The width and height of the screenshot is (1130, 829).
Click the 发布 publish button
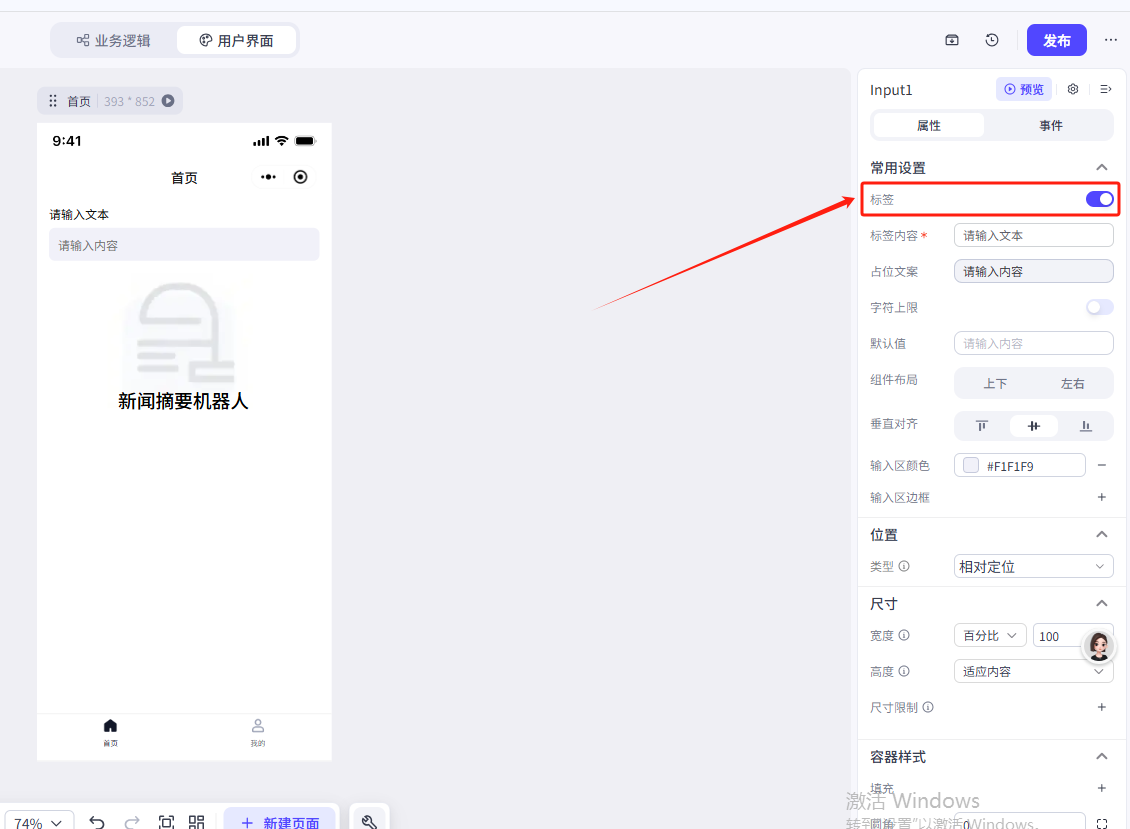pyautogui.click(x=1056, y=41)
